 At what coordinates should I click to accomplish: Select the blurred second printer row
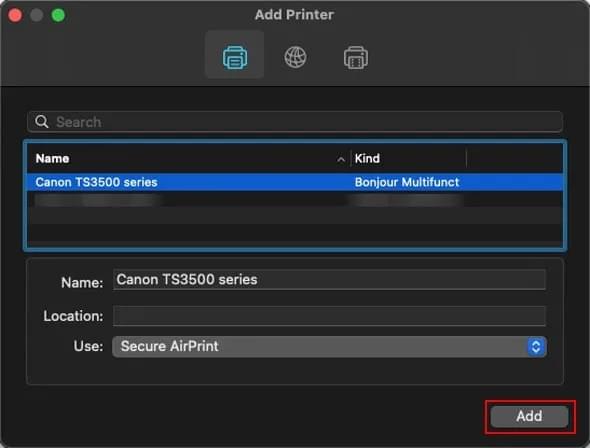(x=295, y=199)
